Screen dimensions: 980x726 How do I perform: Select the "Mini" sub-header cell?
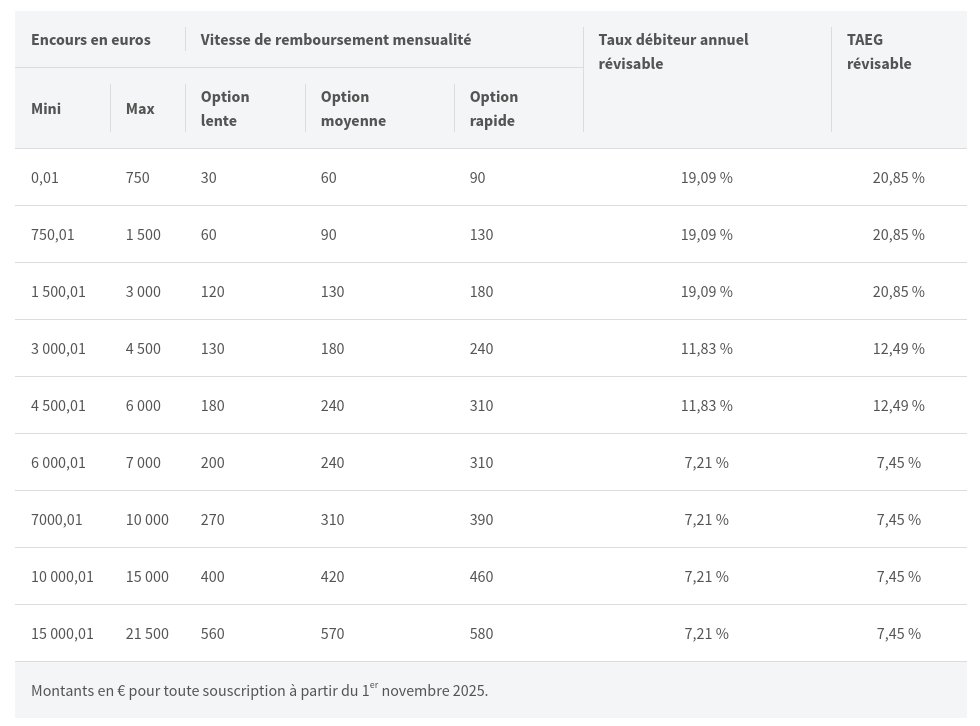[46, 108]
